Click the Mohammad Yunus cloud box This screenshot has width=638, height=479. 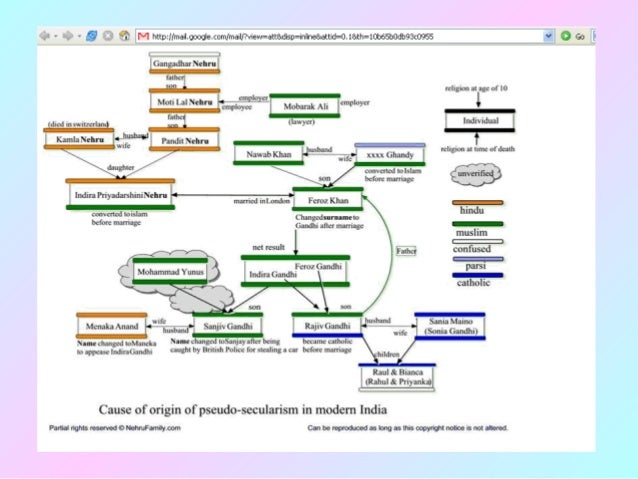click(170, 271)
